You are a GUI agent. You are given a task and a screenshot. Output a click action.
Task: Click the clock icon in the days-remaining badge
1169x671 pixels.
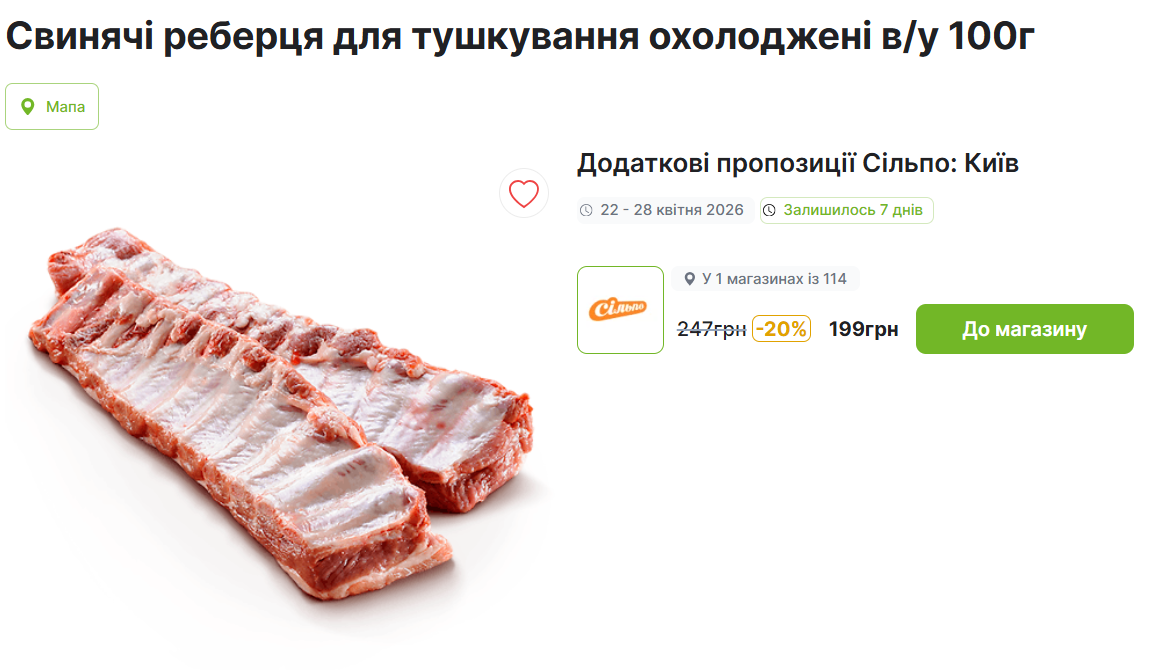click(770, 210)
